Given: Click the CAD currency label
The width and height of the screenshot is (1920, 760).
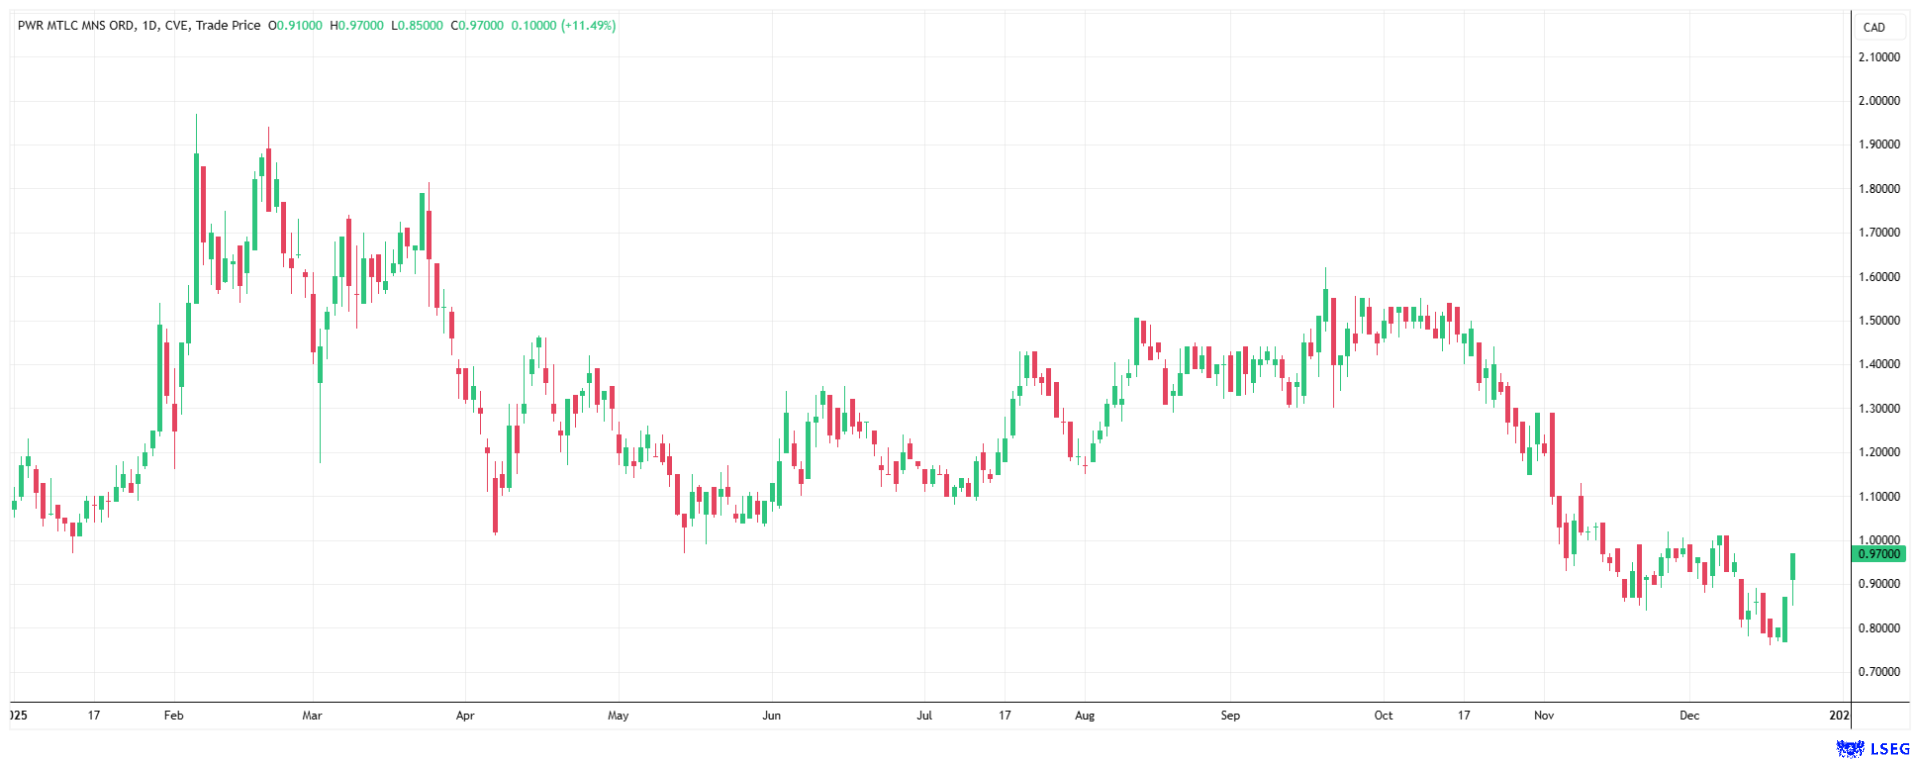Looking at the screenshot, I should click(1873, 27).
